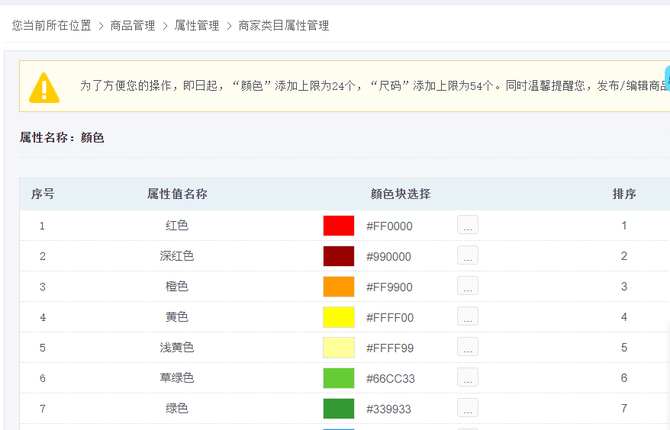
Task: Click the 排序 column header
Action: [624, 194]
